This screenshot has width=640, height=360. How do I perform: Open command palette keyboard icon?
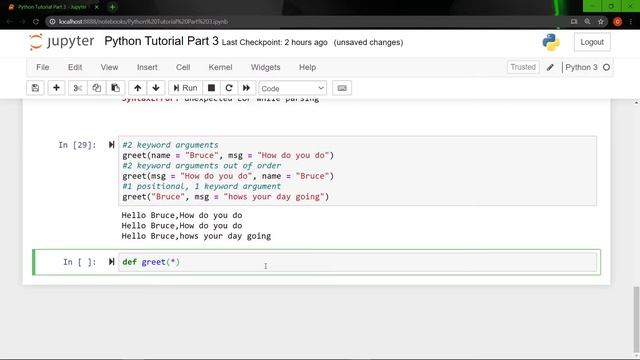coord(342,88)
